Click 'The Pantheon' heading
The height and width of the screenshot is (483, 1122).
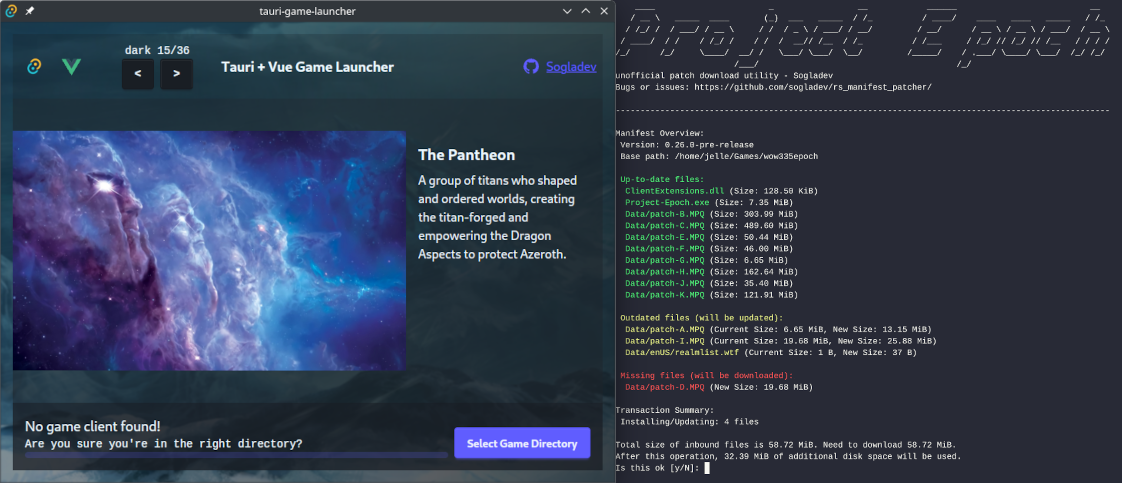467,155
